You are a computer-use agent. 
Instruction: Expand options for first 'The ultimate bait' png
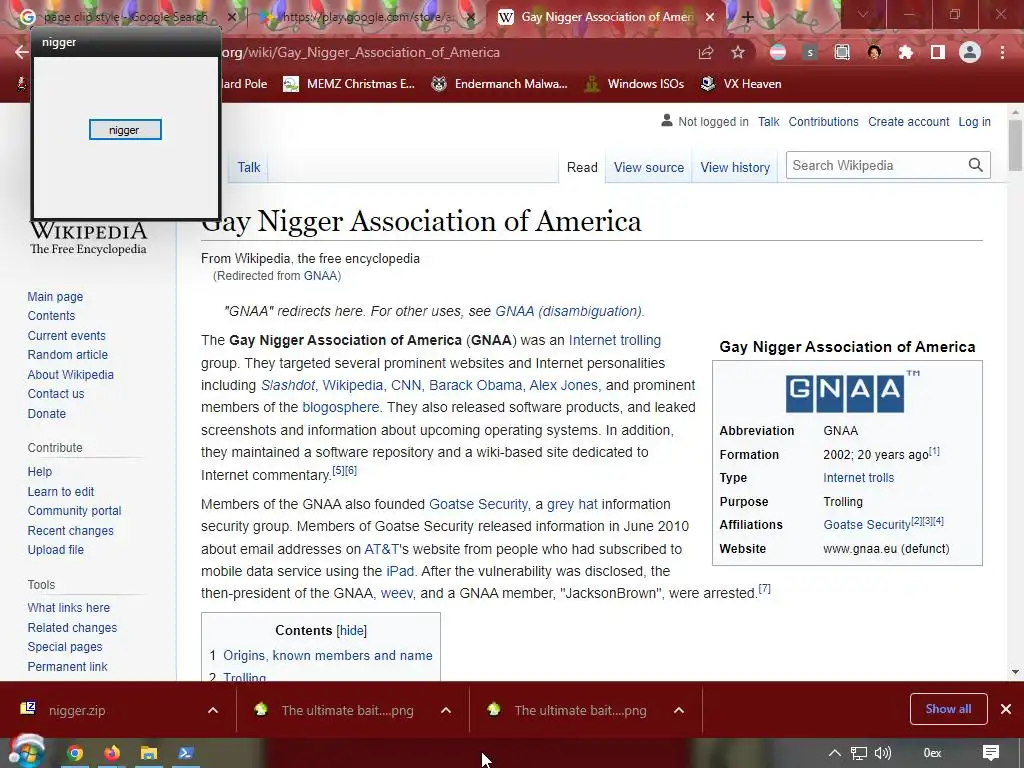point(446,711)
